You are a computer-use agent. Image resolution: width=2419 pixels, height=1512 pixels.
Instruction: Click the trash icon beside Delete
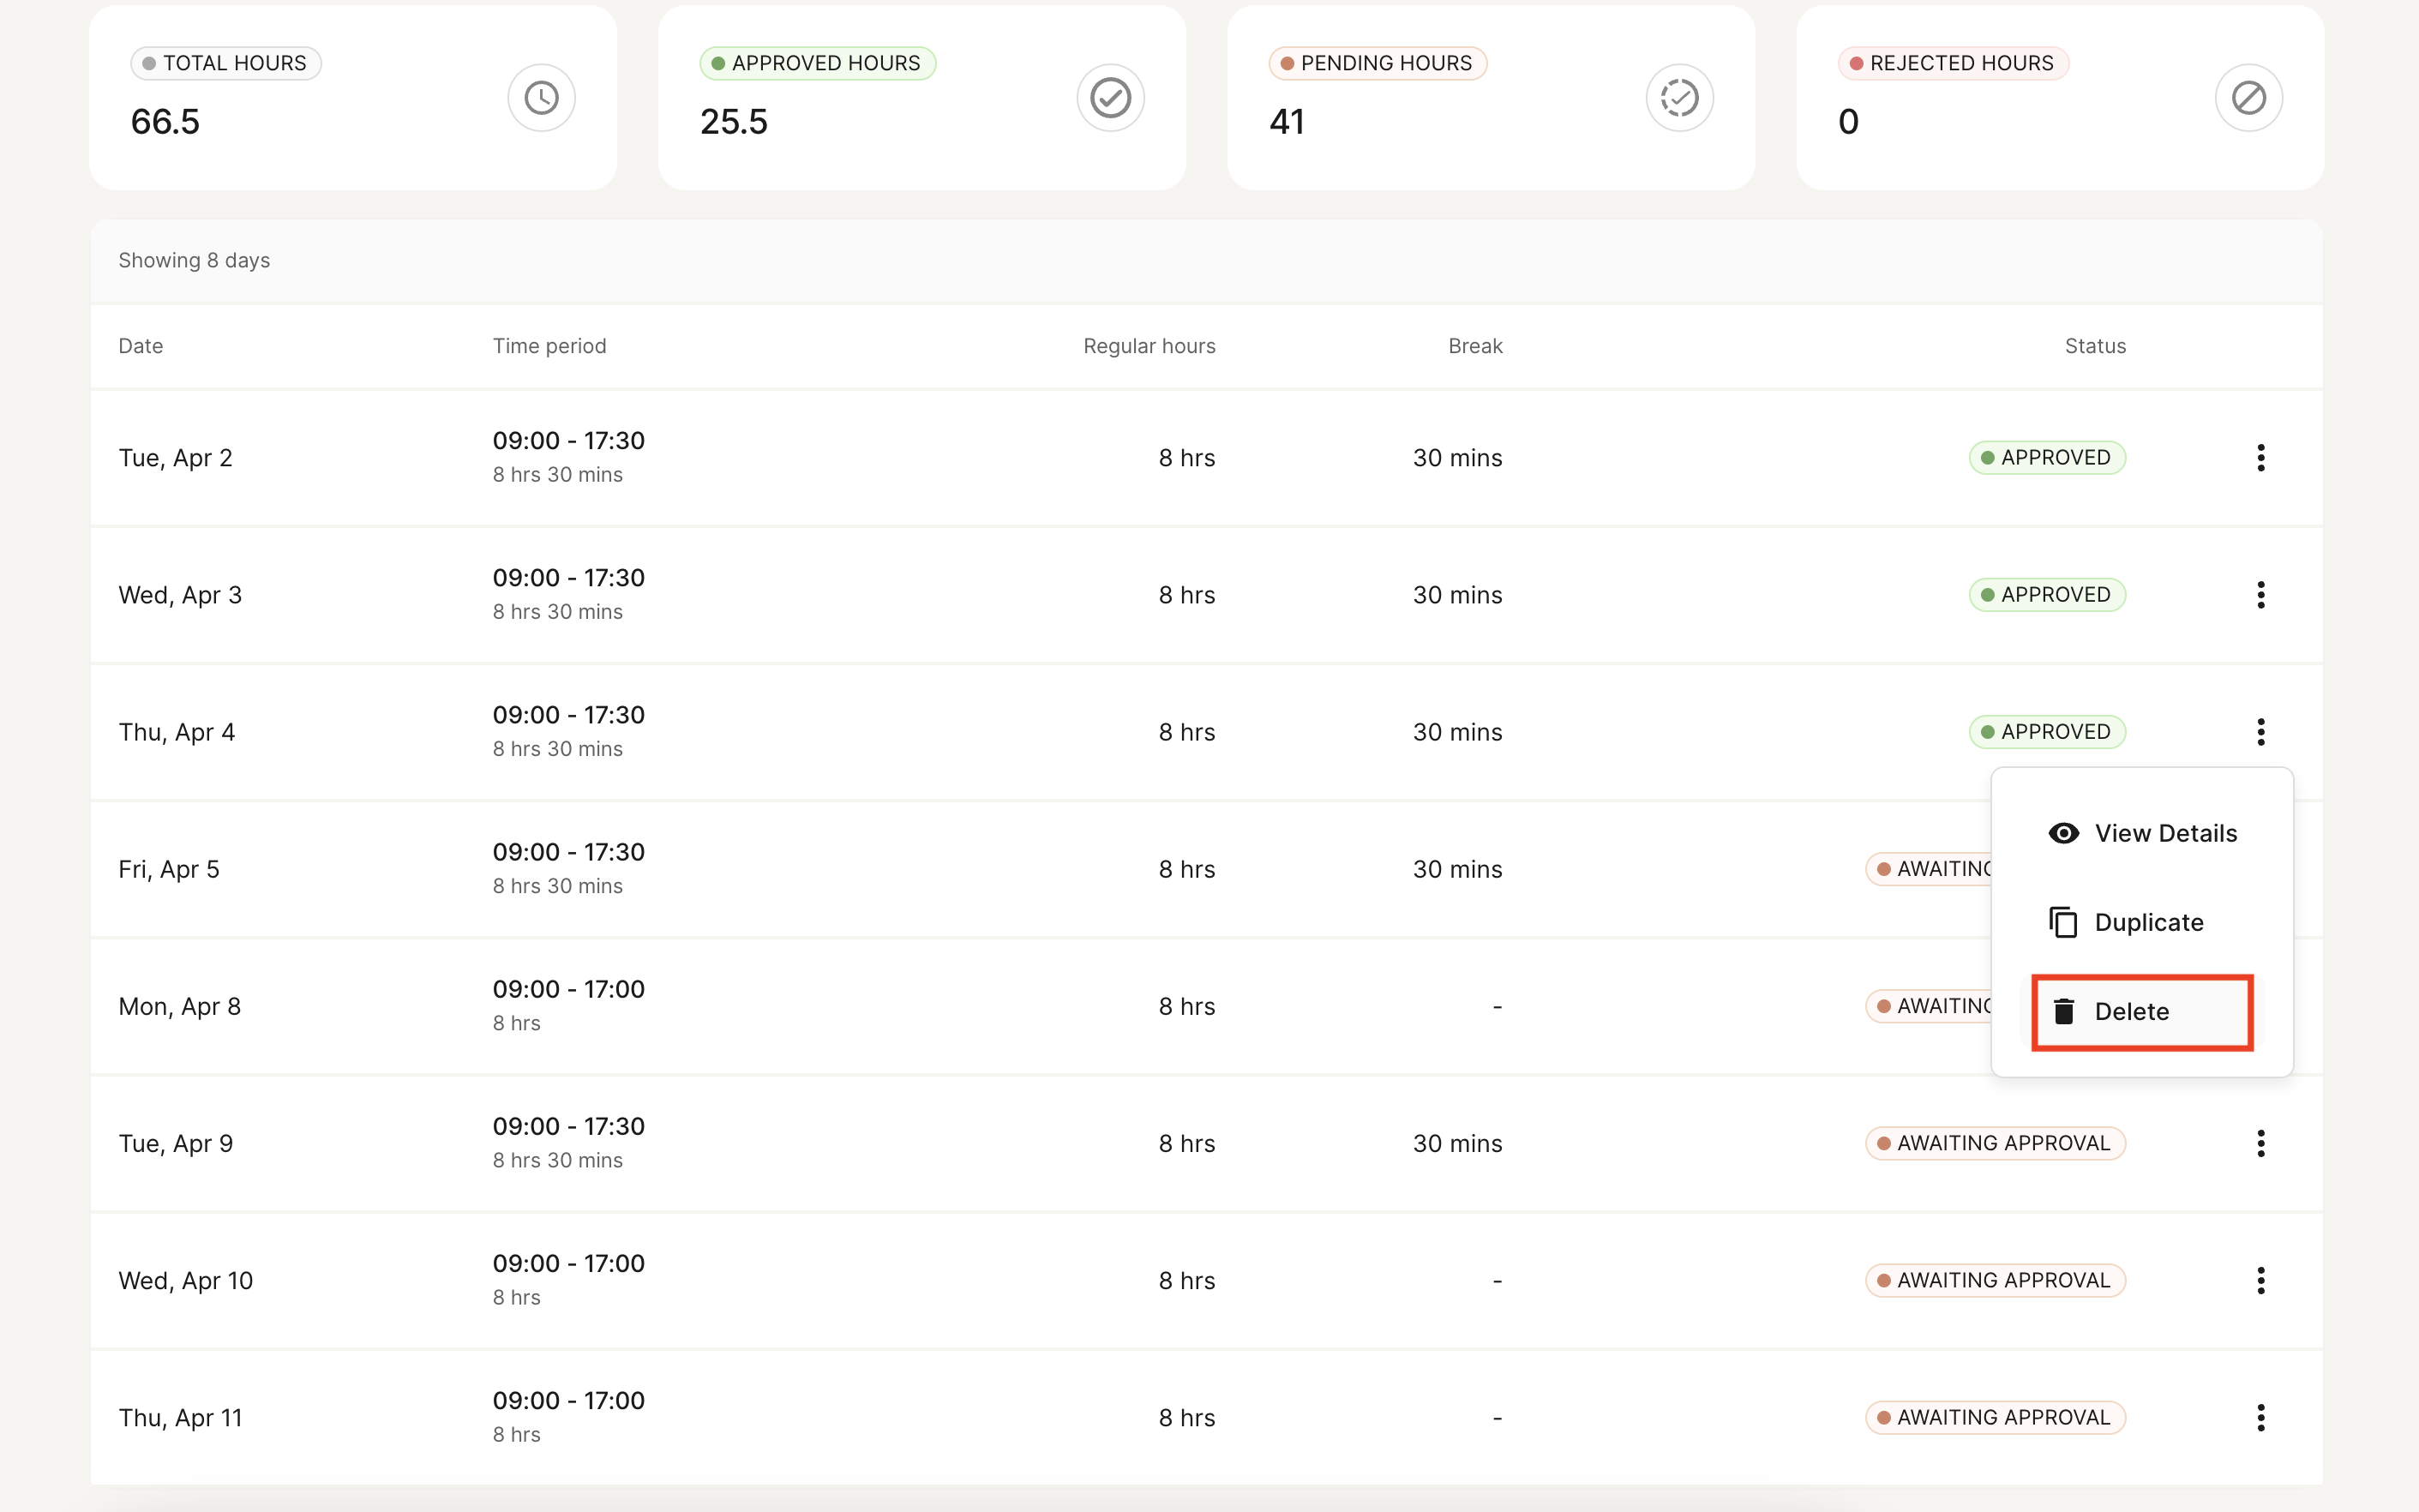point(2063,1011)
